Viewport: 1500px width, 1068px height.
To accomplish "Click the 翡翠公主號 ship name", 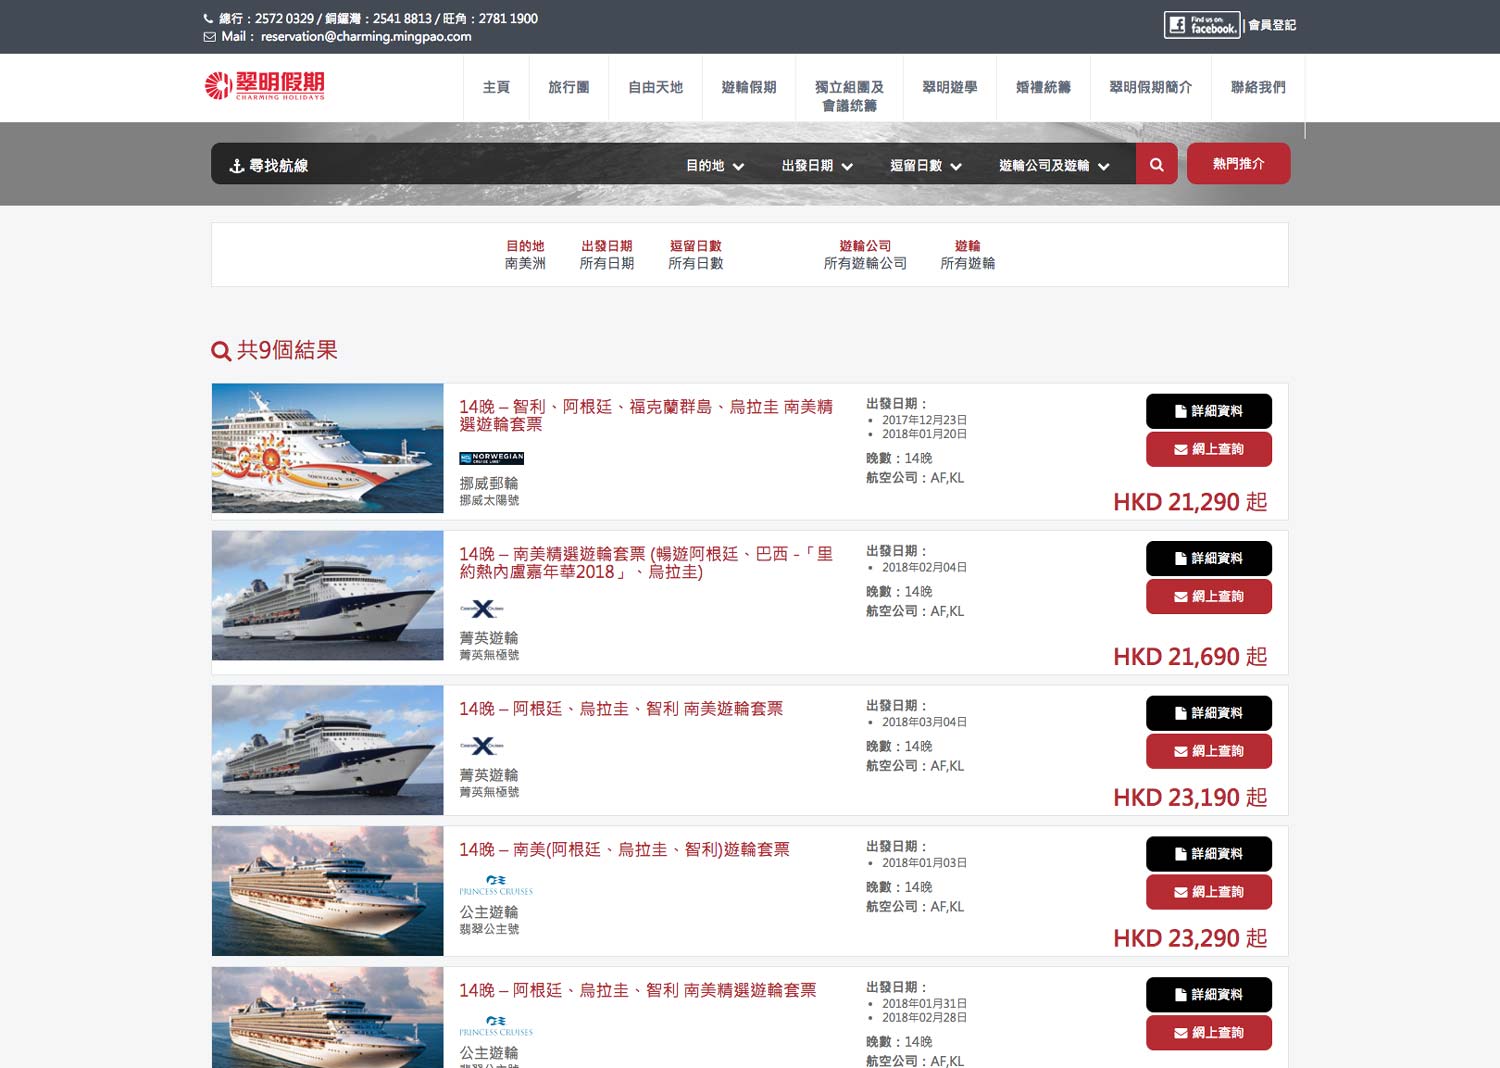I will click(x=489, y=930).
